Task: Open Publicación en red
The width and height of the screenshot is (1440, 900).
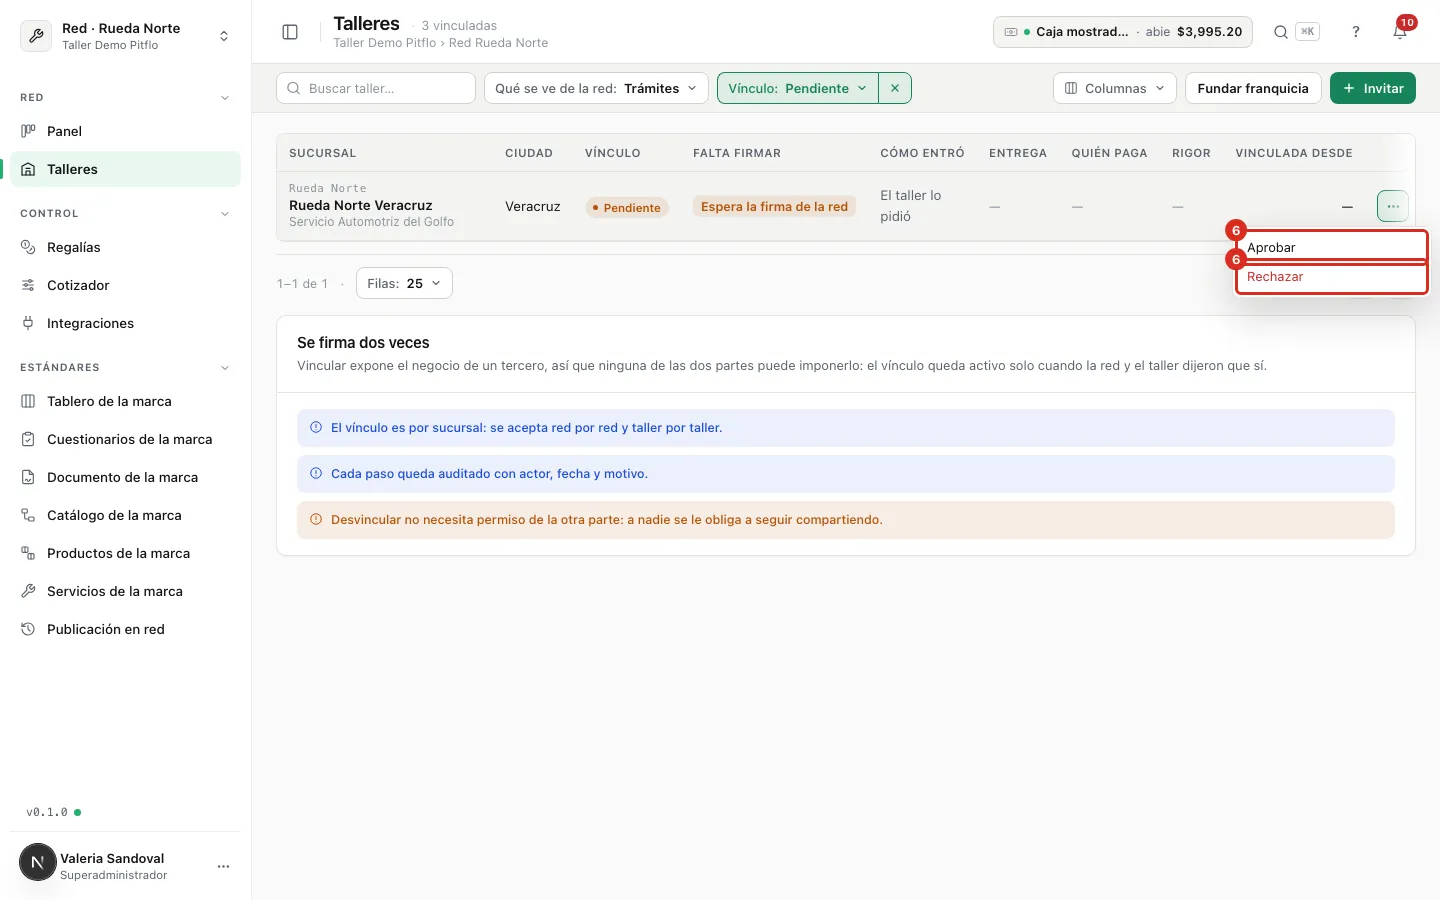Action: point(125,629)
